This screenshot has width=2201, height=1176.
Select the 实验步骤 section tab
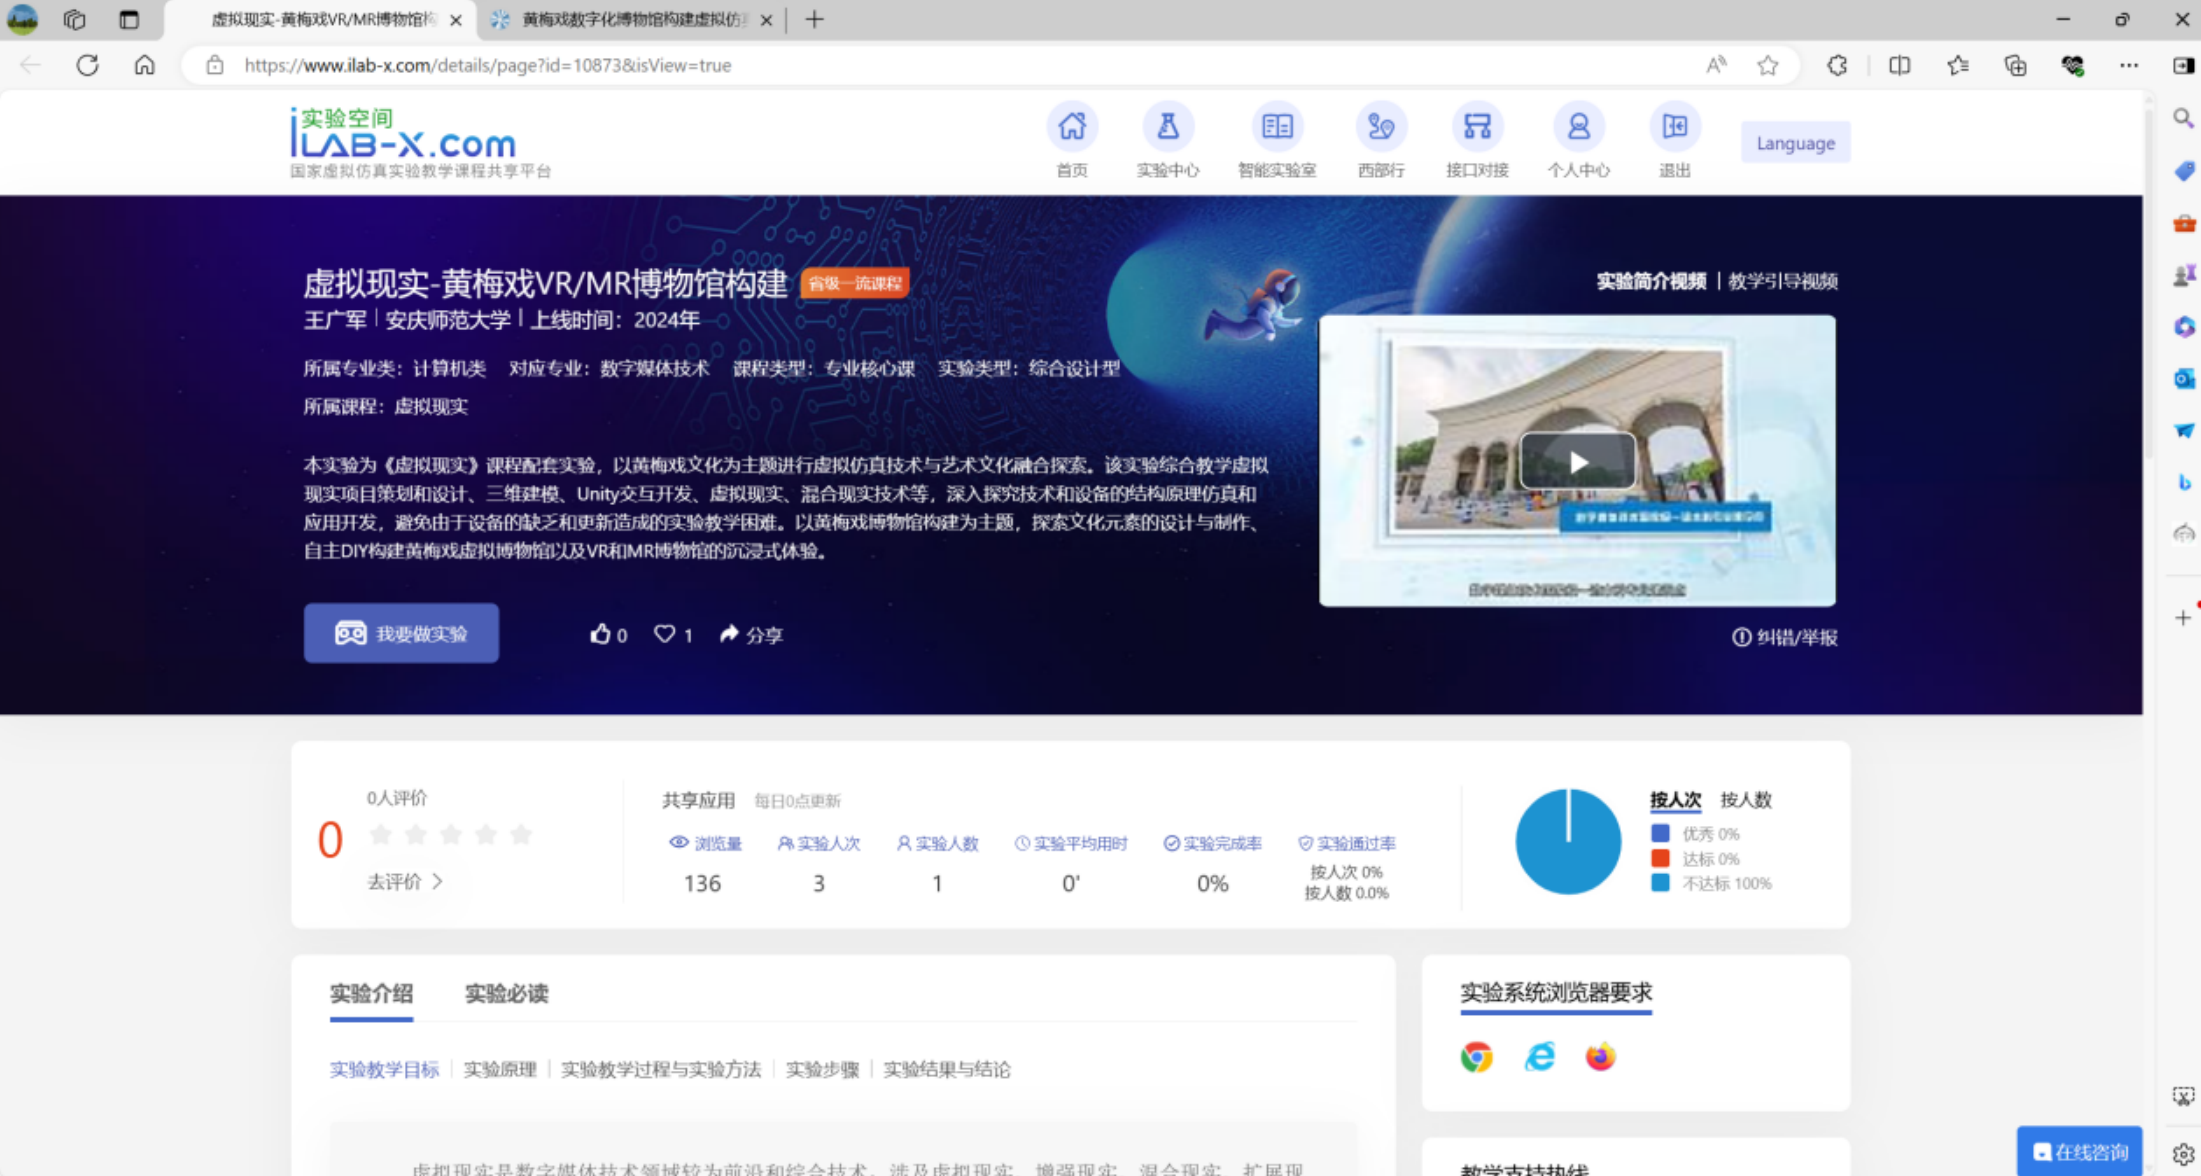822,1069
